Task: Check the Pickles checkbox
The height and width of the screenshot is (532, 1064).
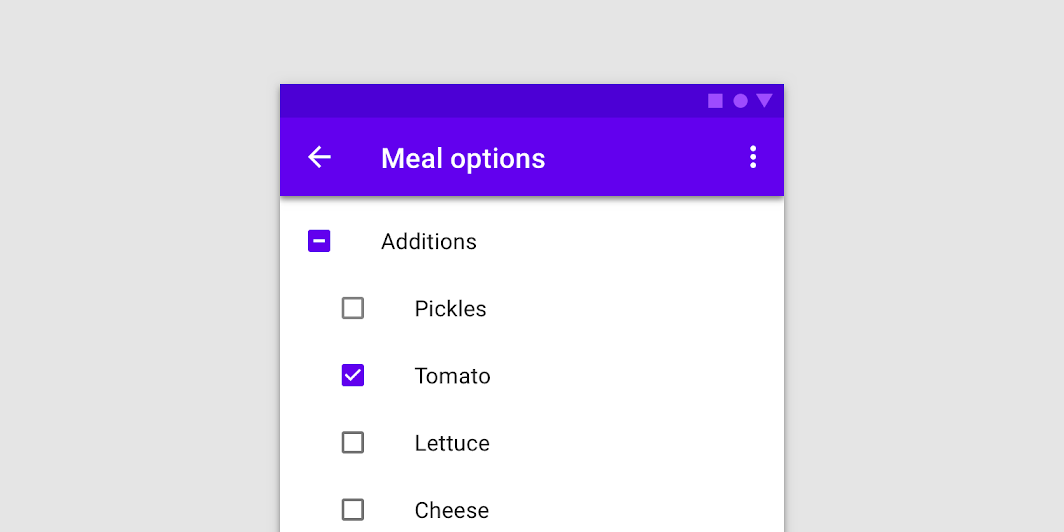Action: tap(353, 308)
